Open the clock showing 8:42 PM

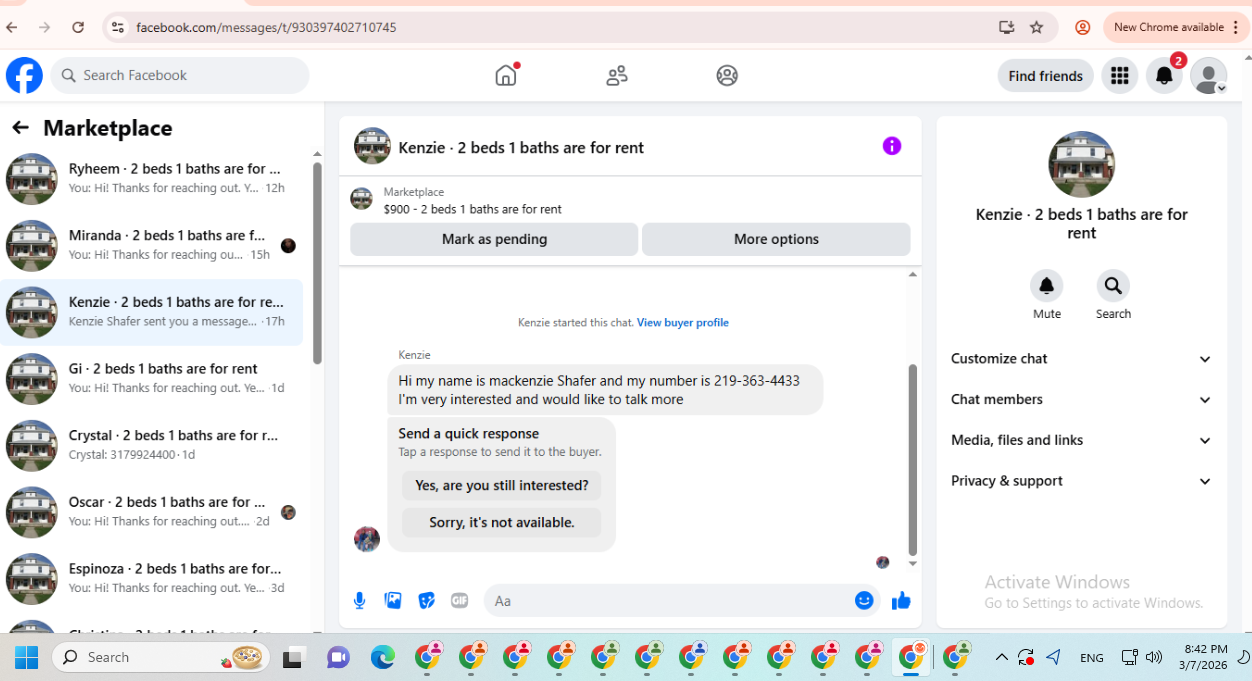1205,657
